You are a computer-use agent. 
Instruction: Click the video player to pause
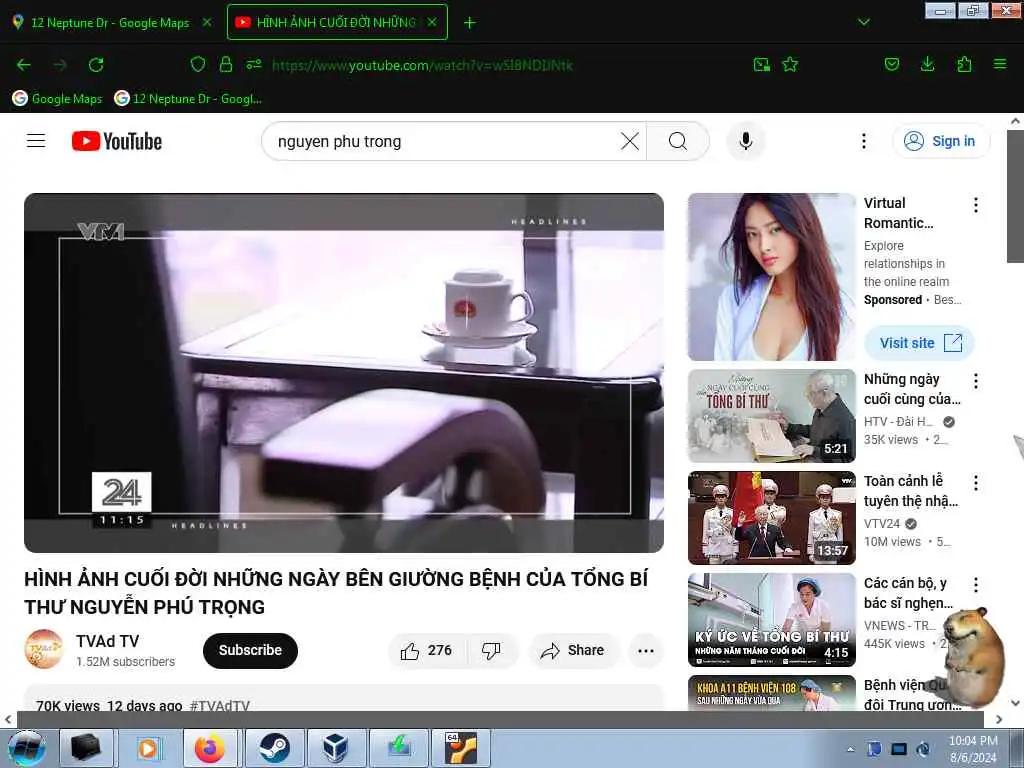344,373
